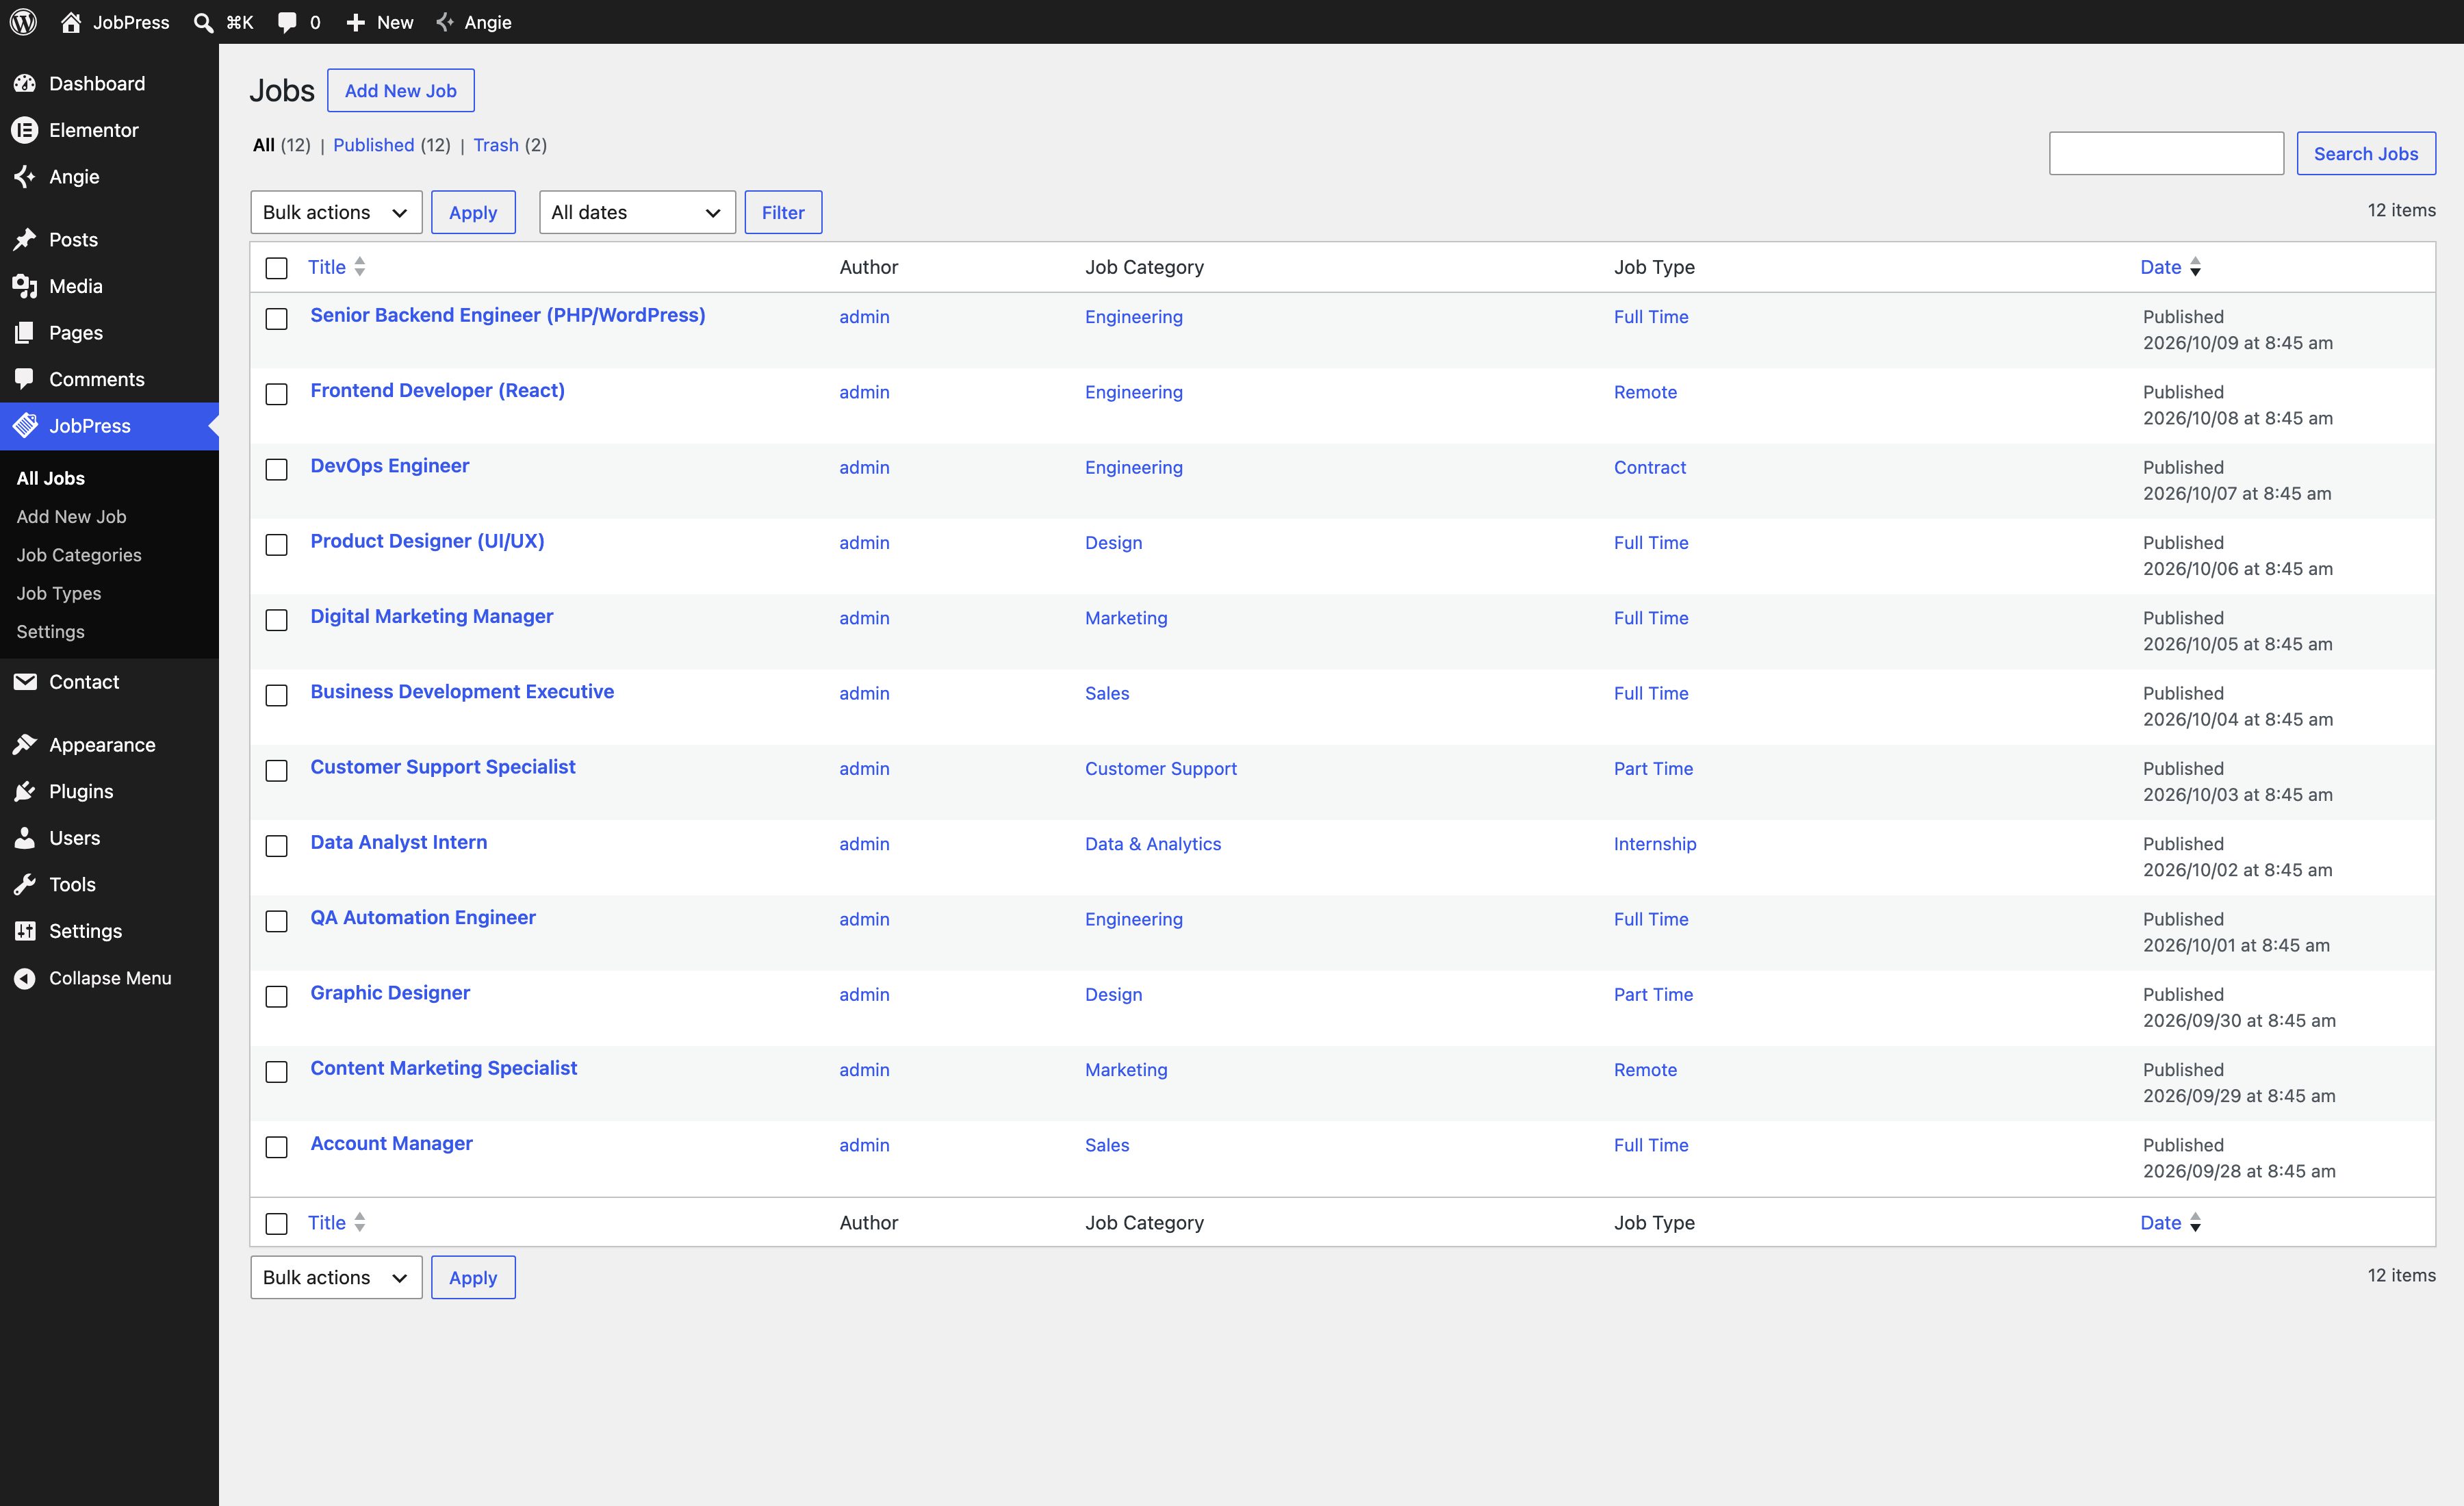Click the Plugins plug icon
This screenshot has width=2464, height=1506.
point(25,792)
